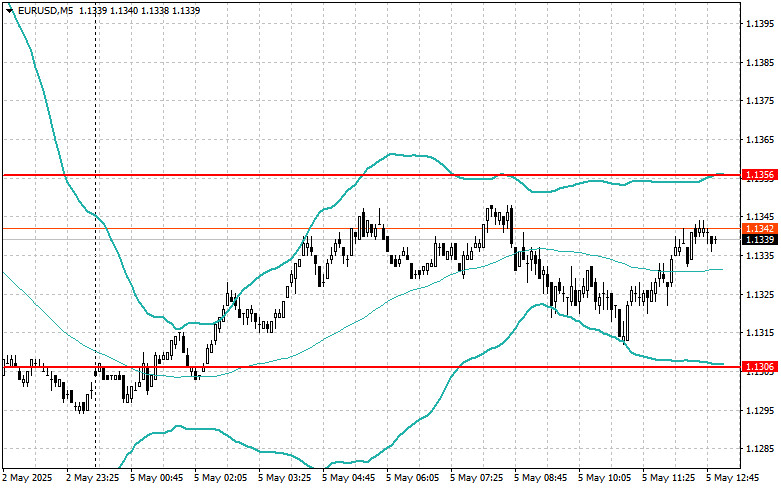Click the EURUSD,M5 chart title text
781x489 pixels.
point(45,10)
